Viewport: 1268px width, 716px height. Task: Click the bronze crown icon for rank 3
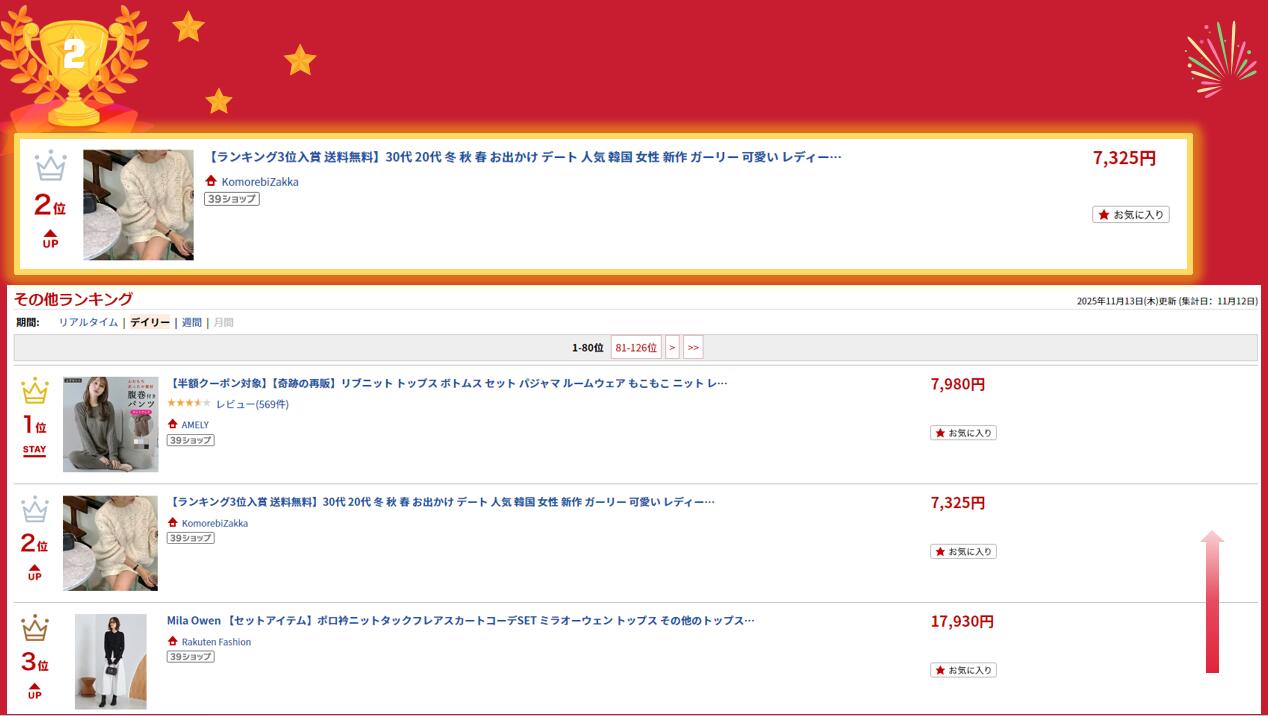[35, 628]
